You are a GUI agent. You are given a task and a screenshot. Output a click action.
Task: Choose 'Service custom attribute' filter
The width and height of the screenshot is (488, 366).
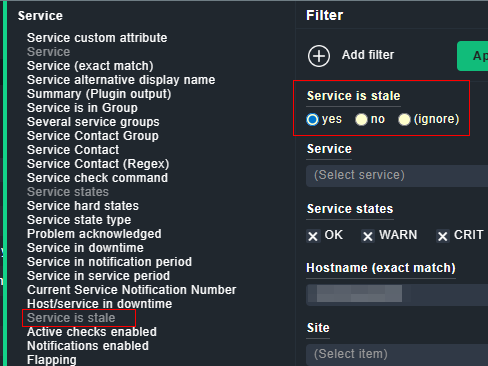97,38
